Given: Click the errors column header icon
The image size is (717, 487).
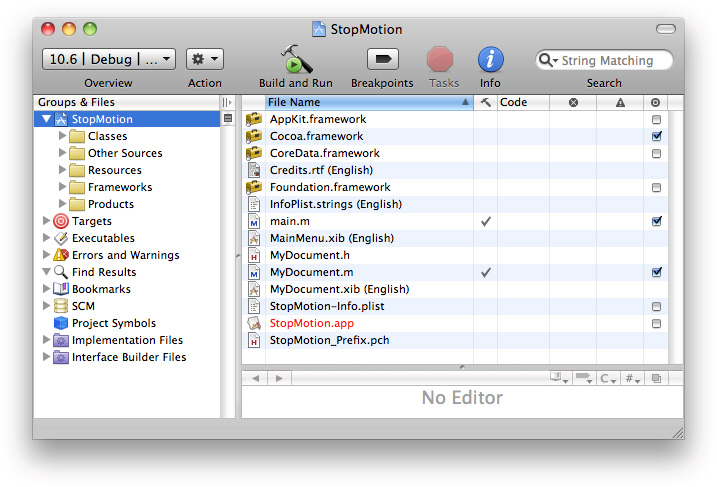Looking at the screenshot, I should [x=573, y=102].
